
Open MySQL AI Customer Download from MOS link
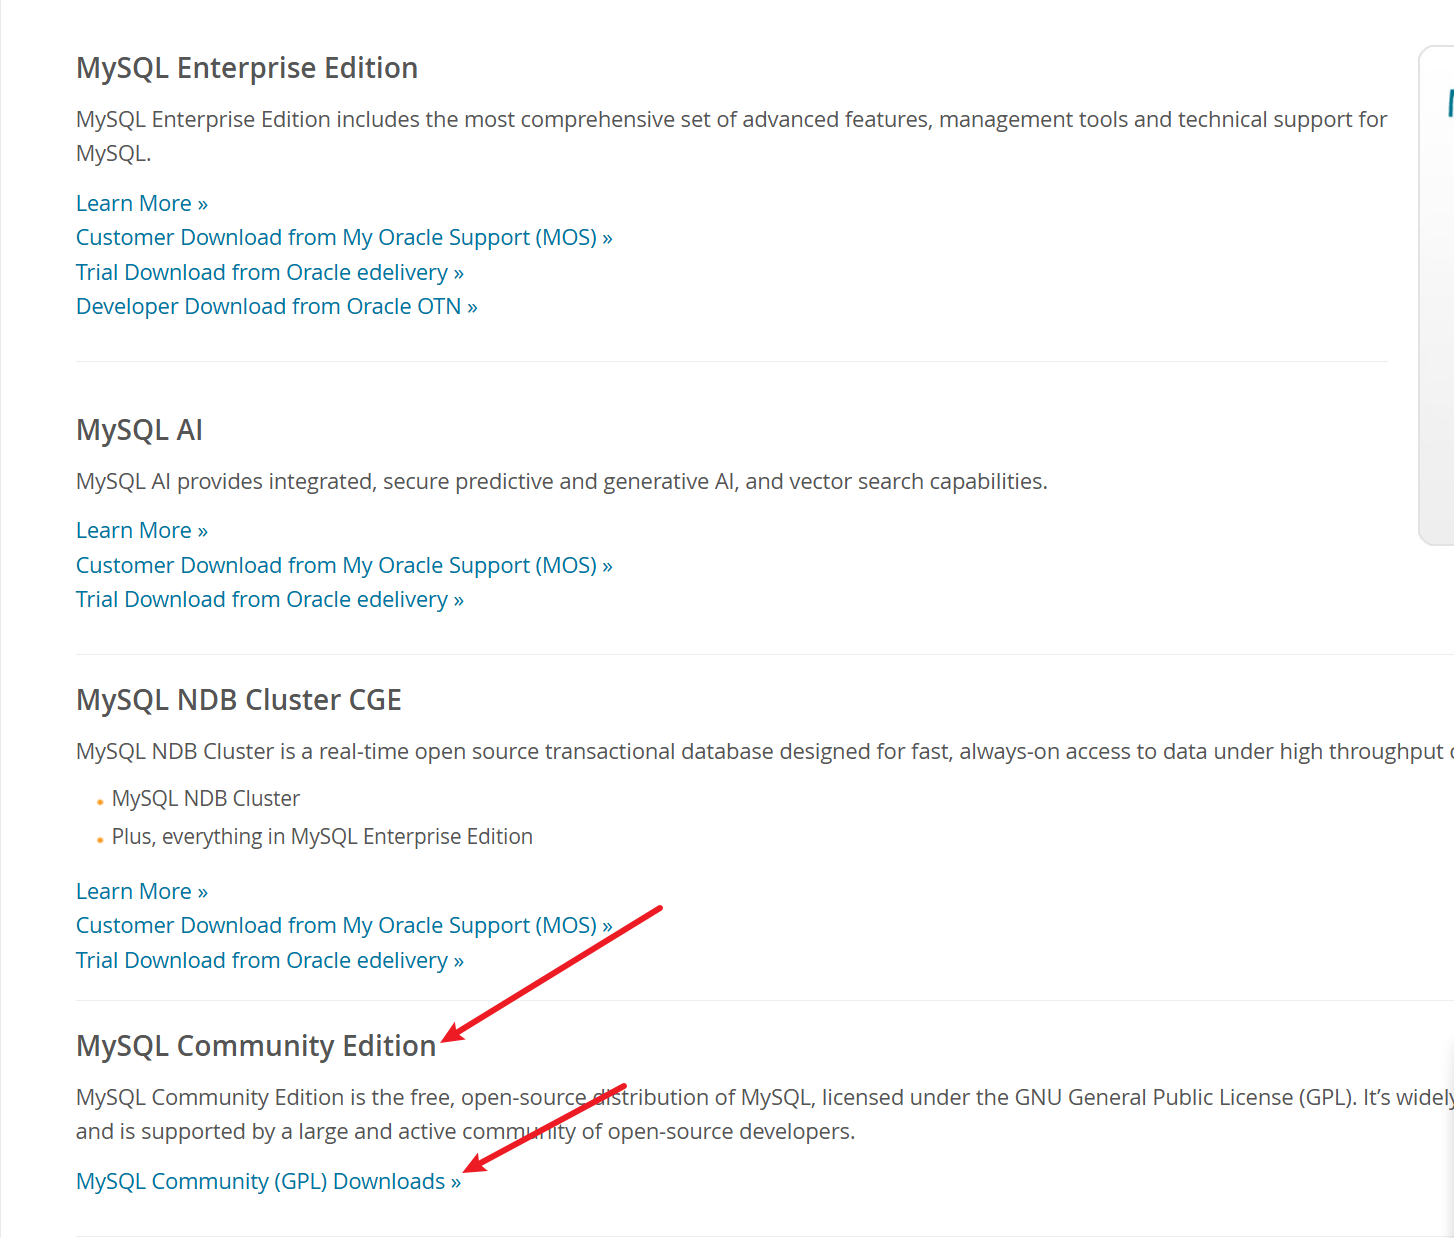point(344,565)
